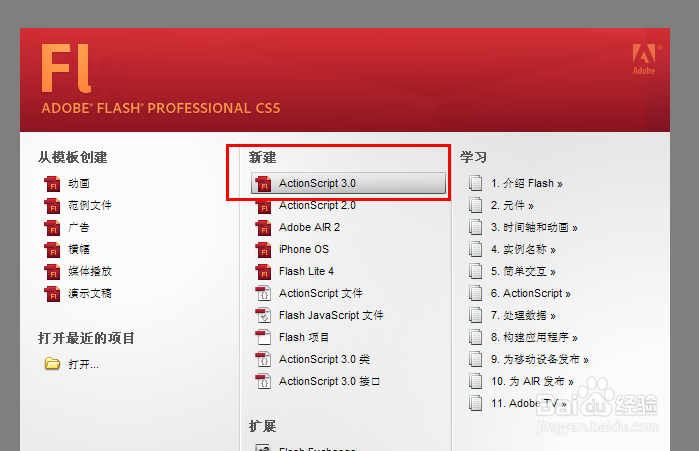Viewport: 699px width, 451px height.
Task: Create a new Adobe AIR 2 document
Action: (309, 227)
